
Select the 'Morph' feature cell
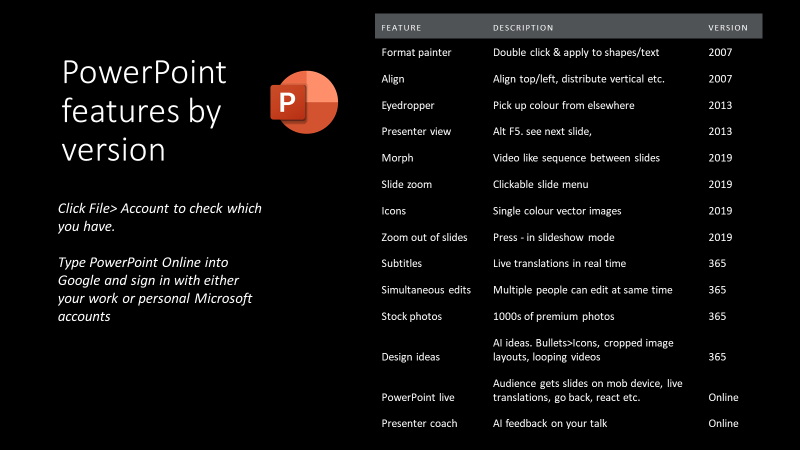[x=397, y=158]
